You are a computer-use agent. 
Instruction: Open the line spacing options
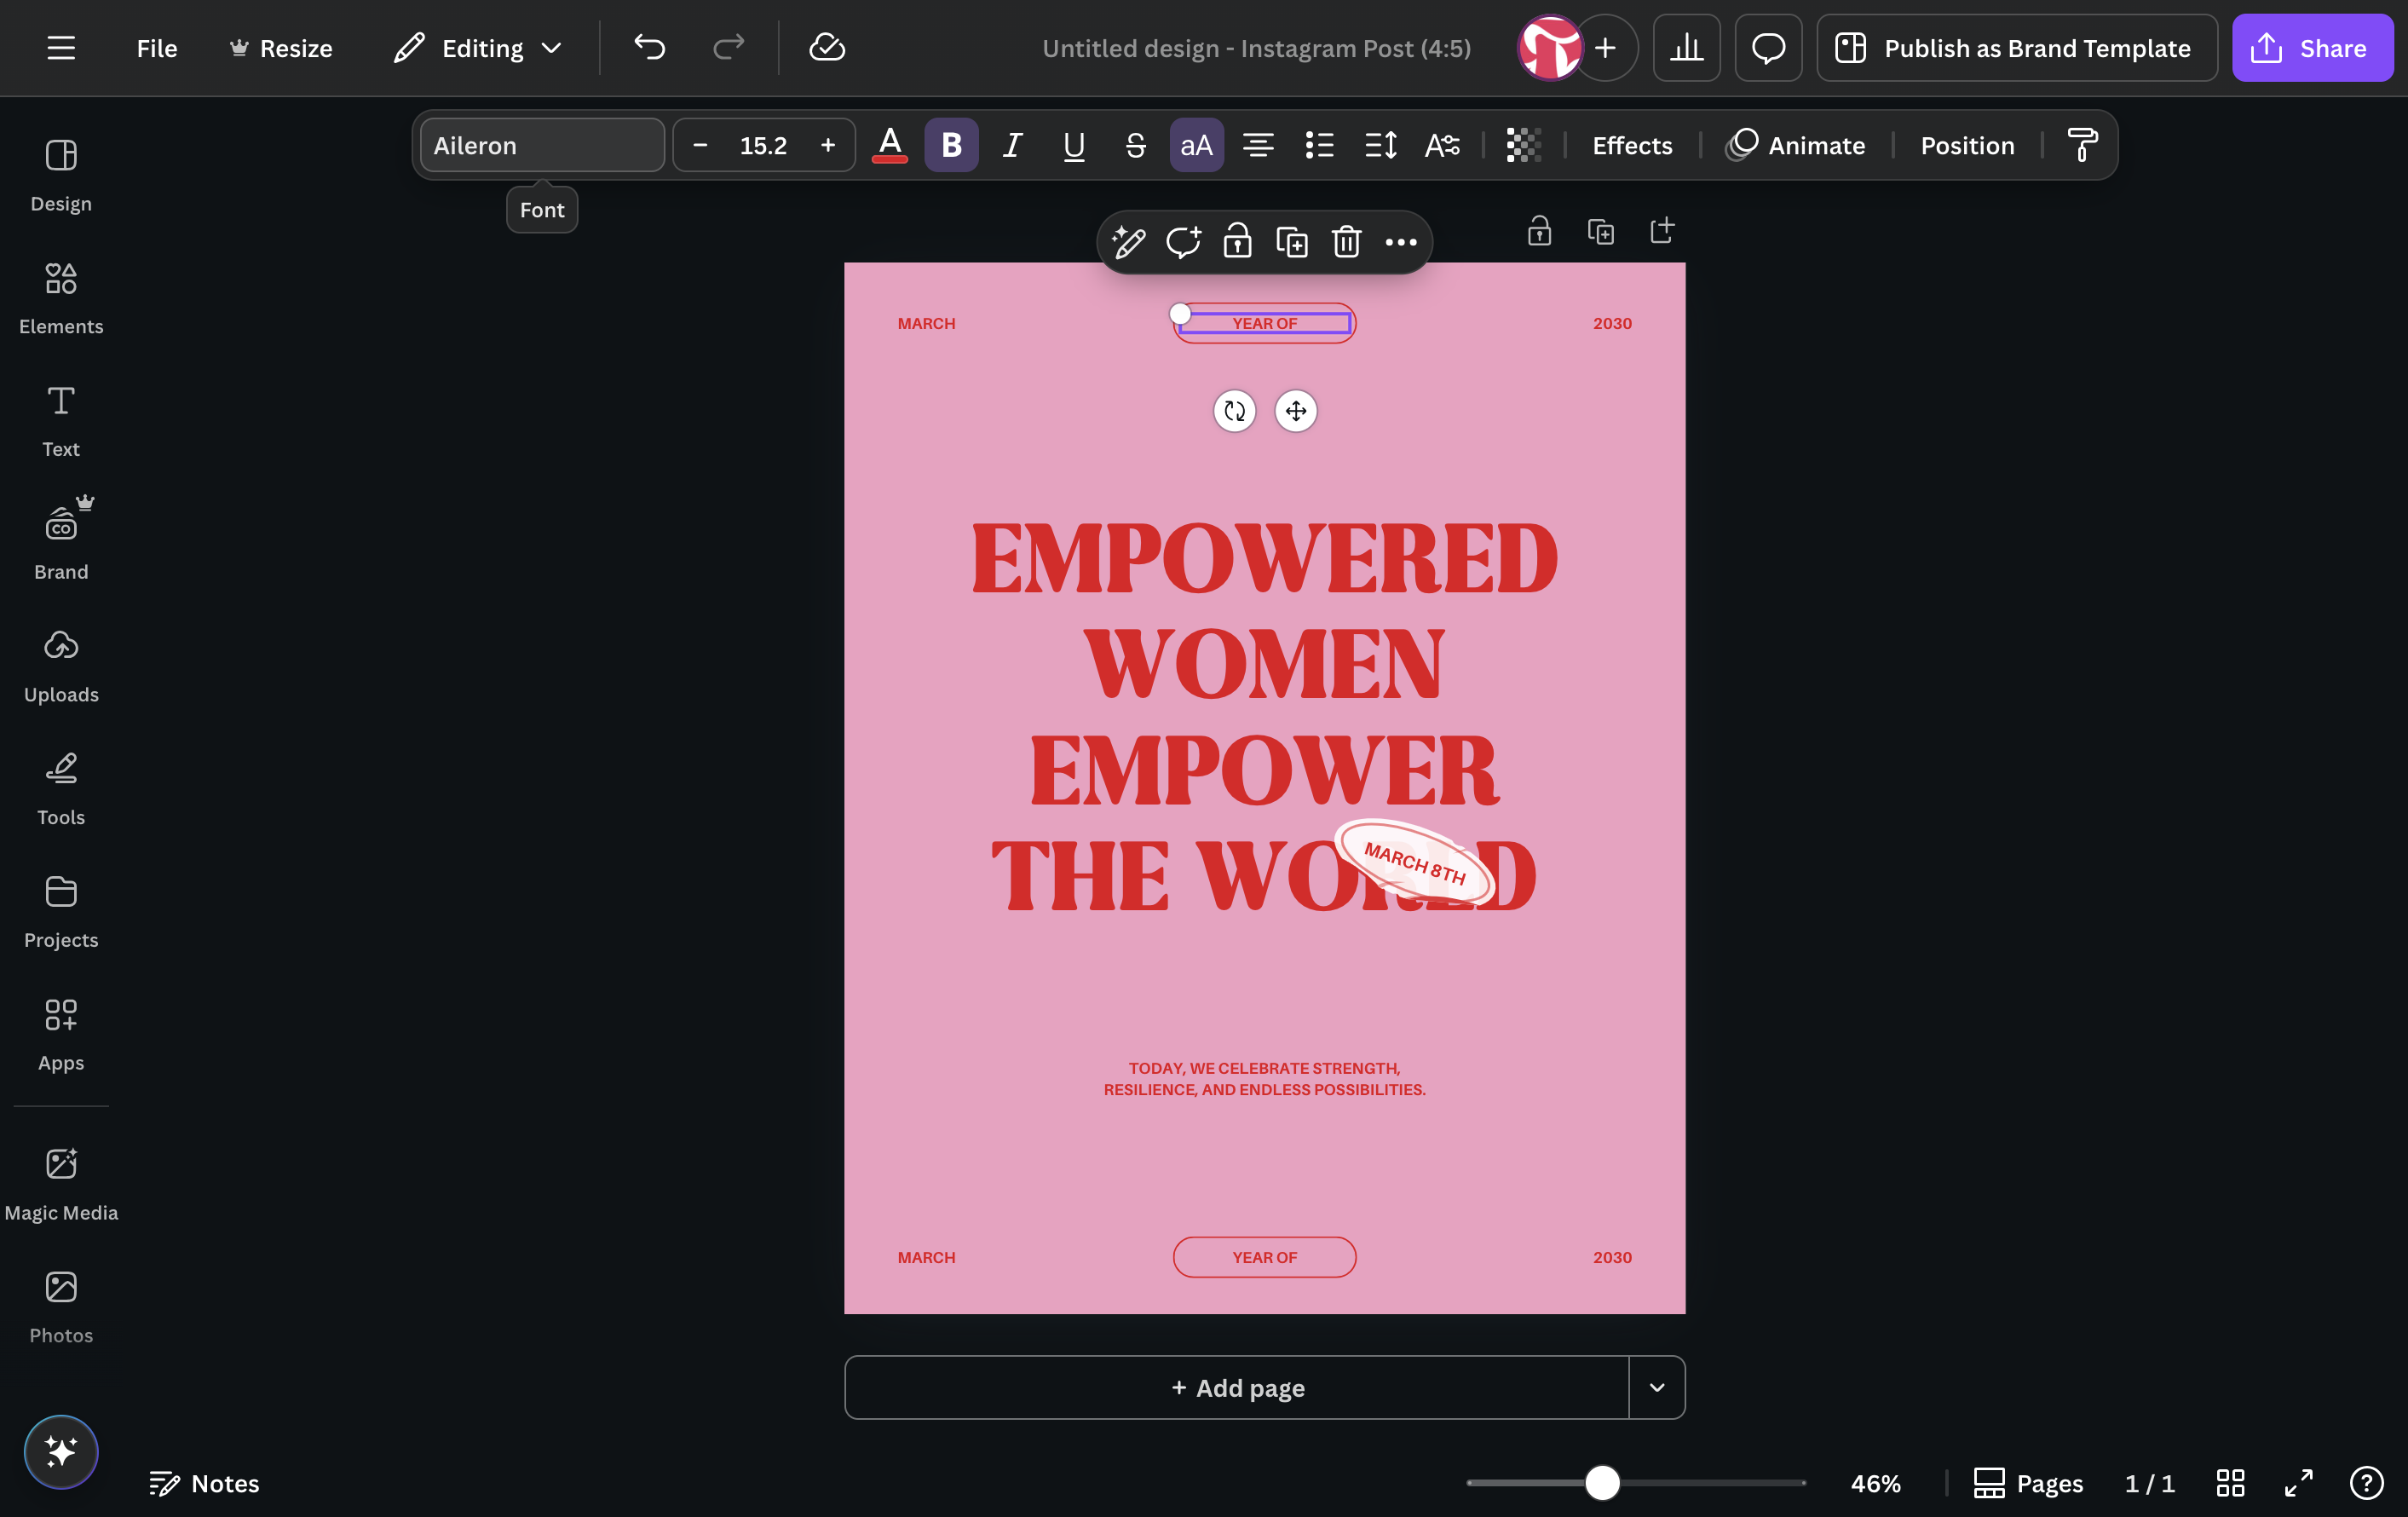(x=1381, y=145)
